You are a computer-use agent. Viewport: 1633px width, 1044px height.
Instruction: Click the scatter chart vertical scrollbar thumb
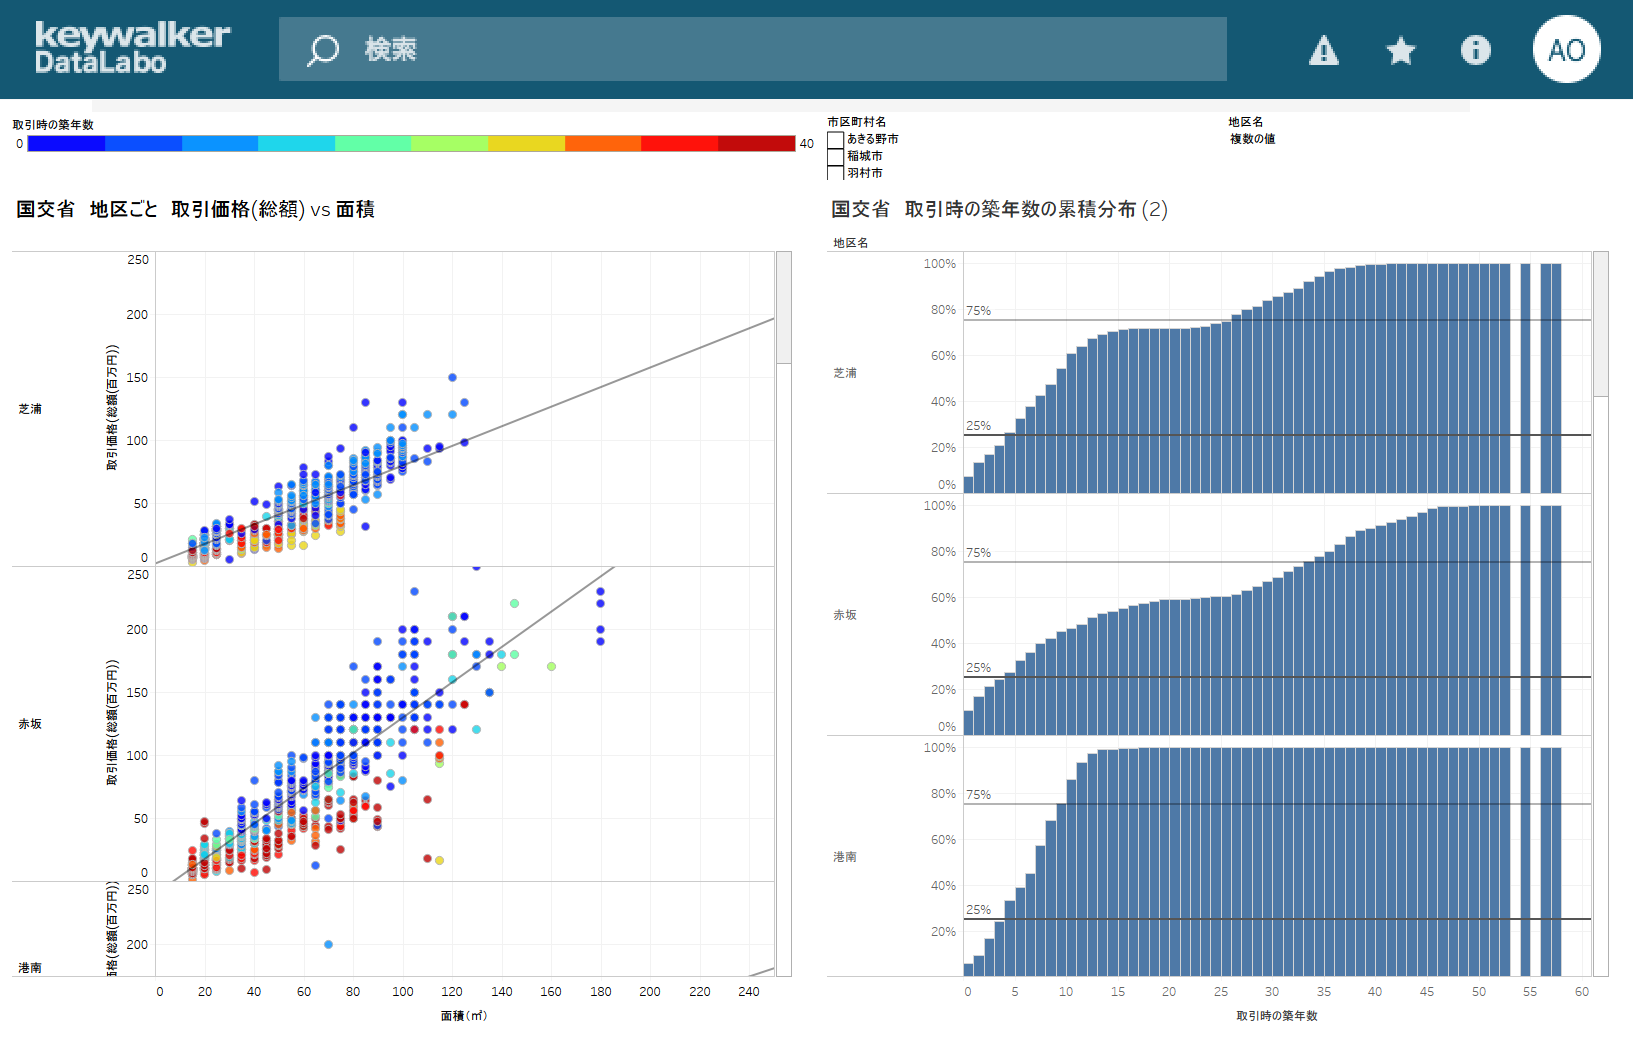point(784,308)
